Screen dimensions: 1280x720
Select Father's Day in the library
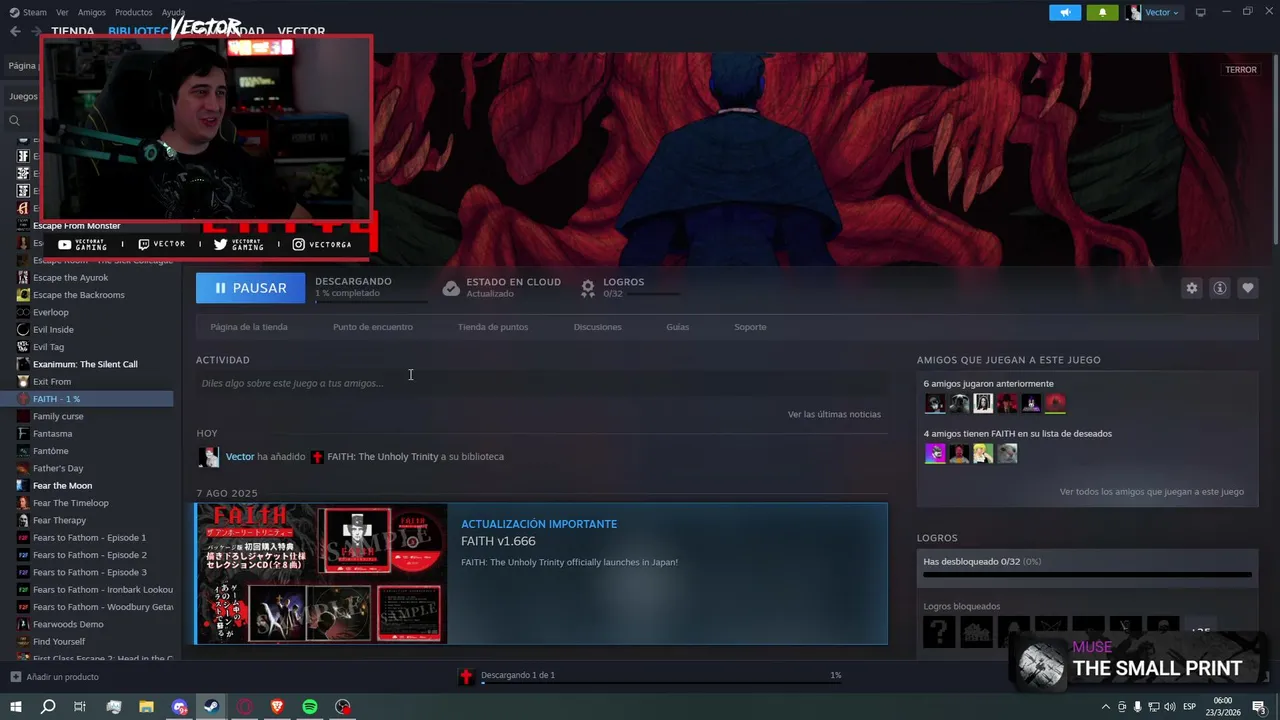point(58,468)
